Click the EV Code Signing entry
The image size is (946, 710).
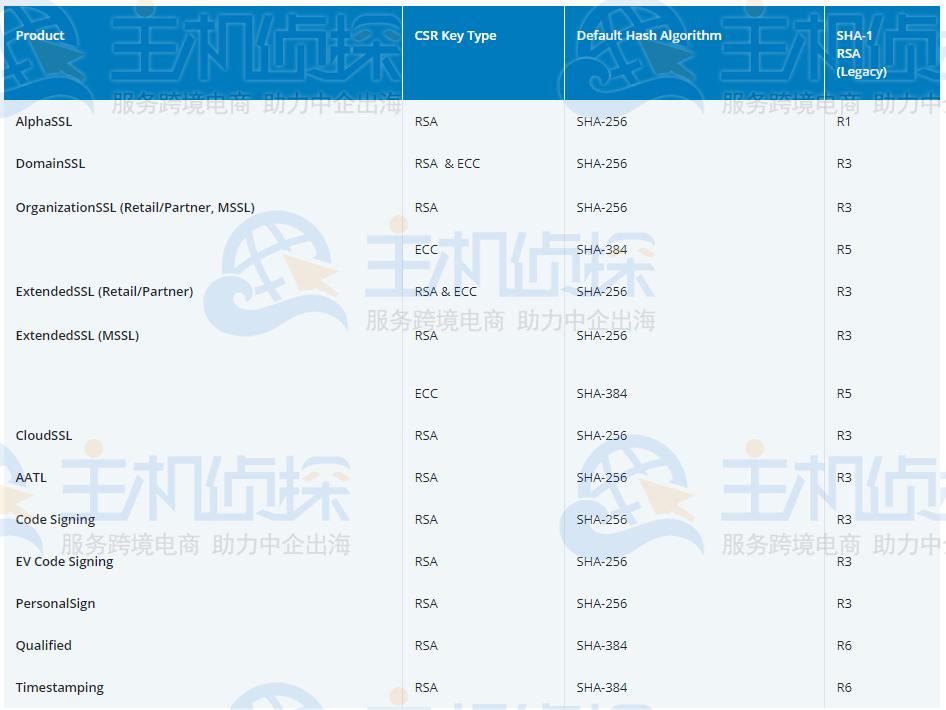62,561
